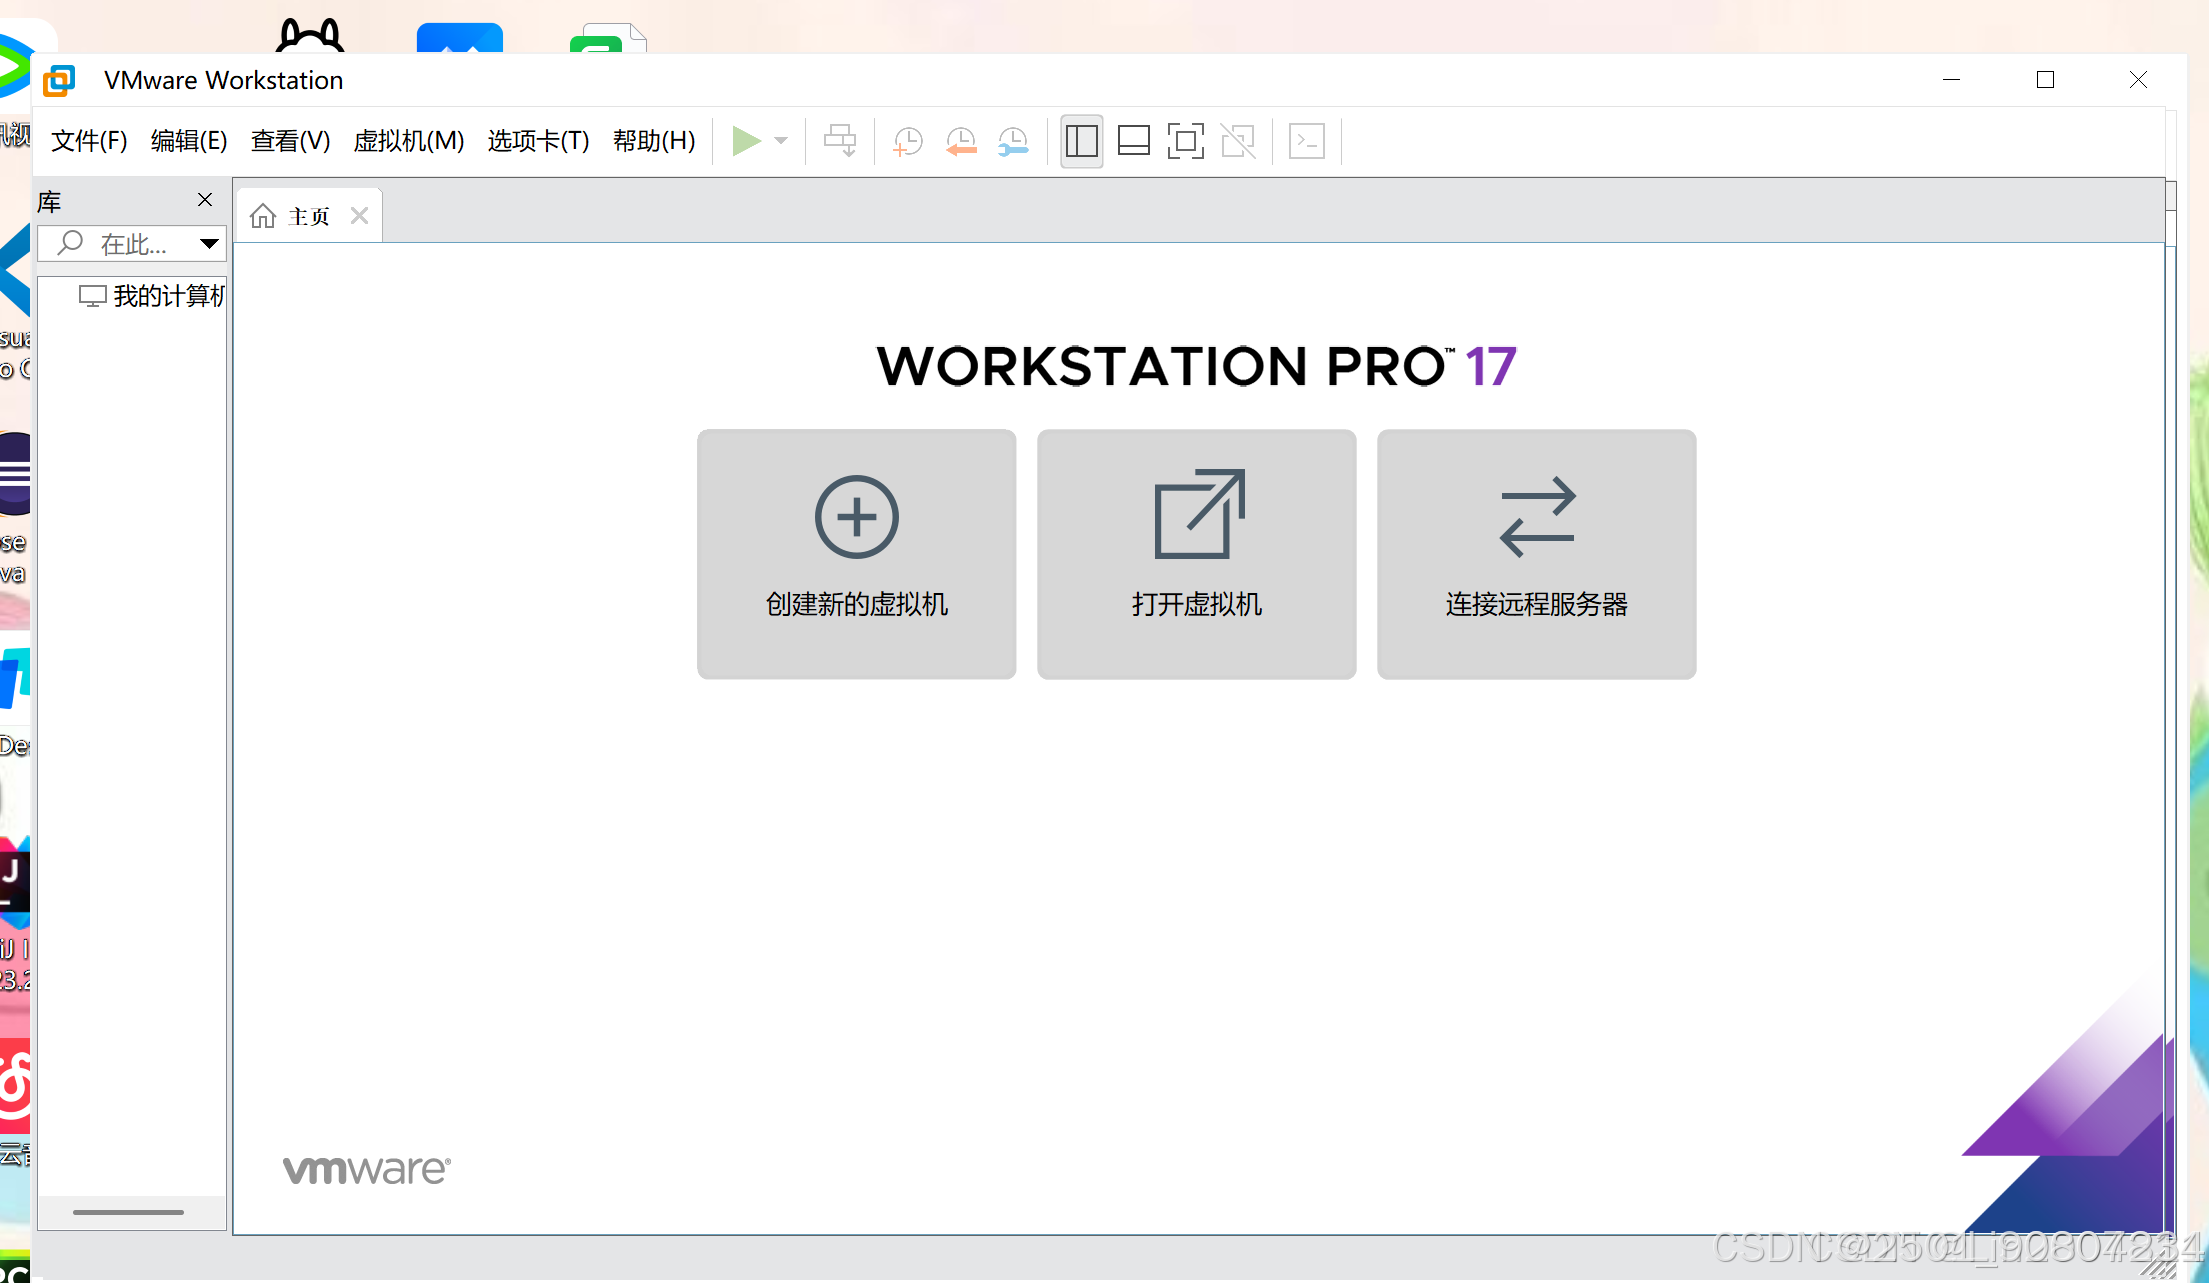2209x1283 pixels.
Task: Toggle Unity mode toolbar icon
Action: point(1238,141)
